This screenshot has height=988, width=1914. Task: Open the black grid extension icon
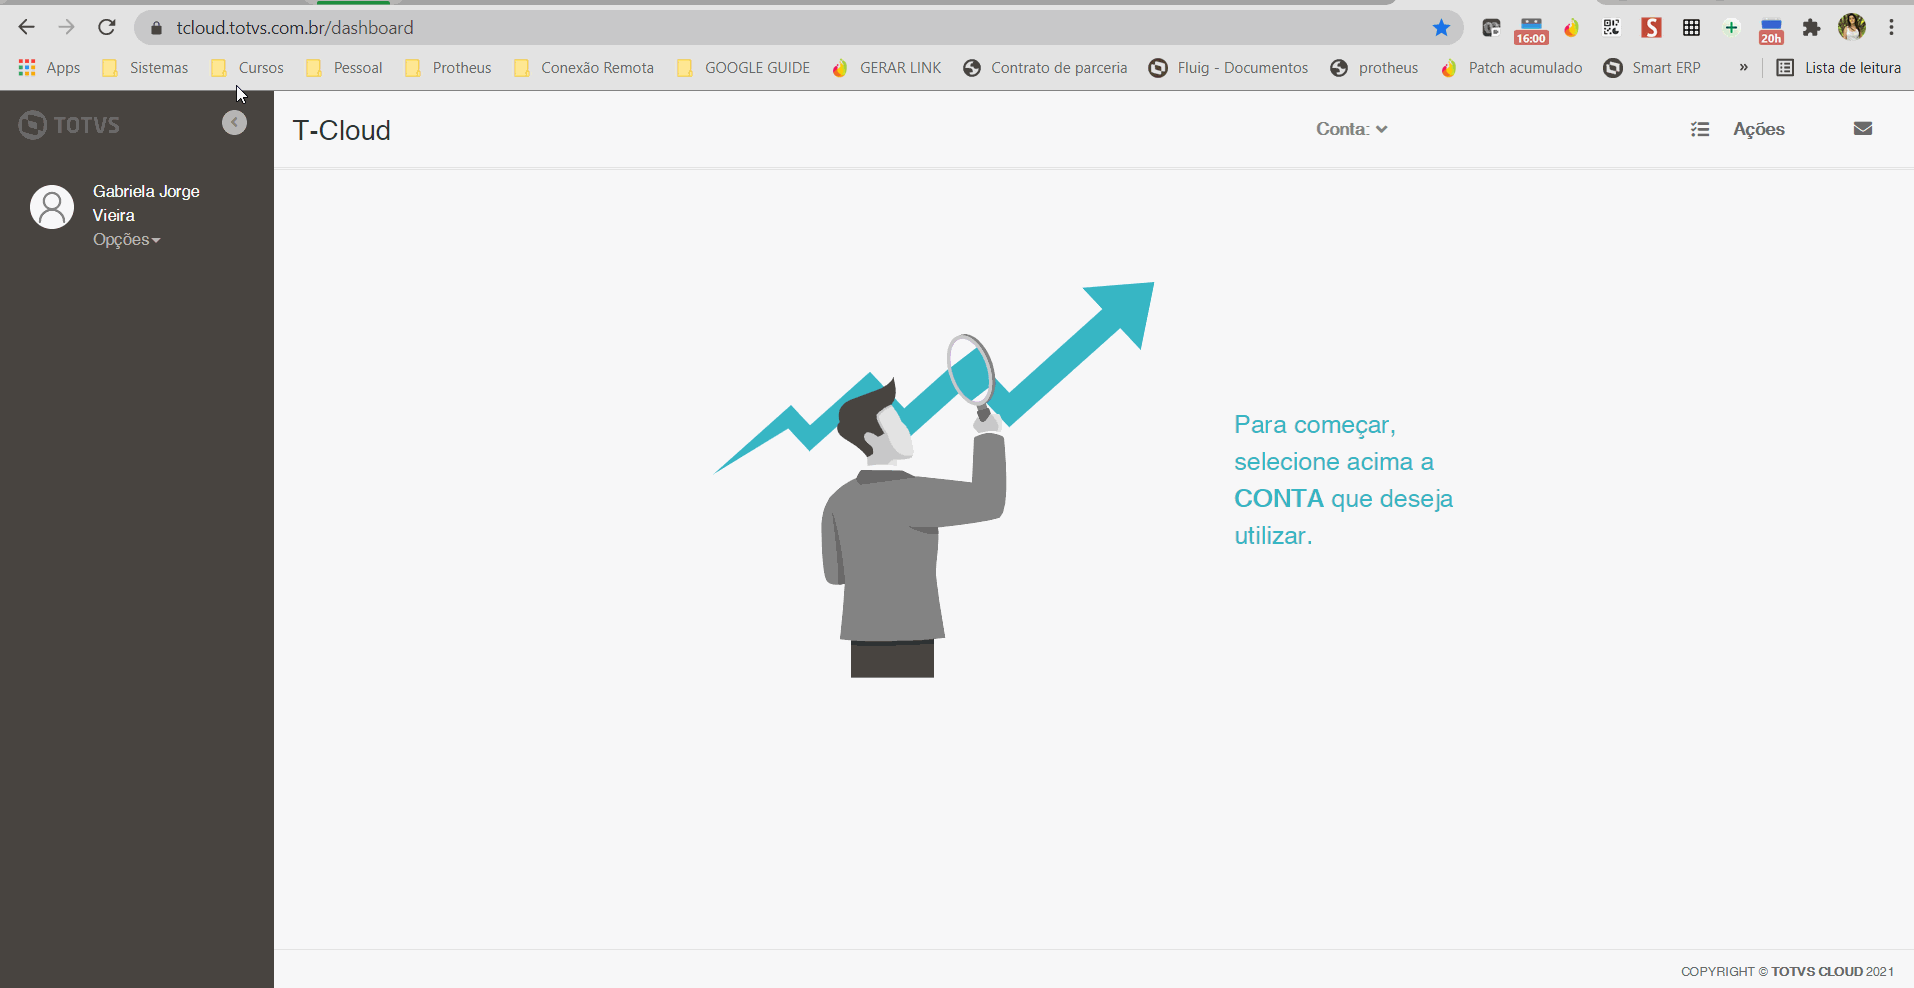(x=1691, y=28)
